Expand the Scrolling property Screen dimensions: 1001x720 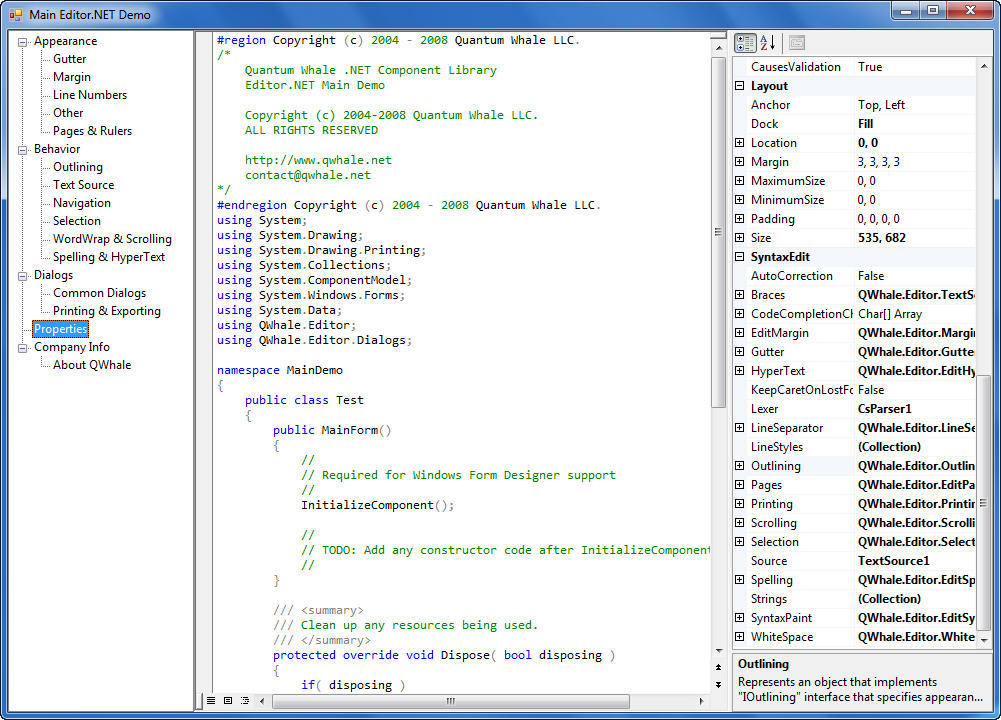(740, 522)
